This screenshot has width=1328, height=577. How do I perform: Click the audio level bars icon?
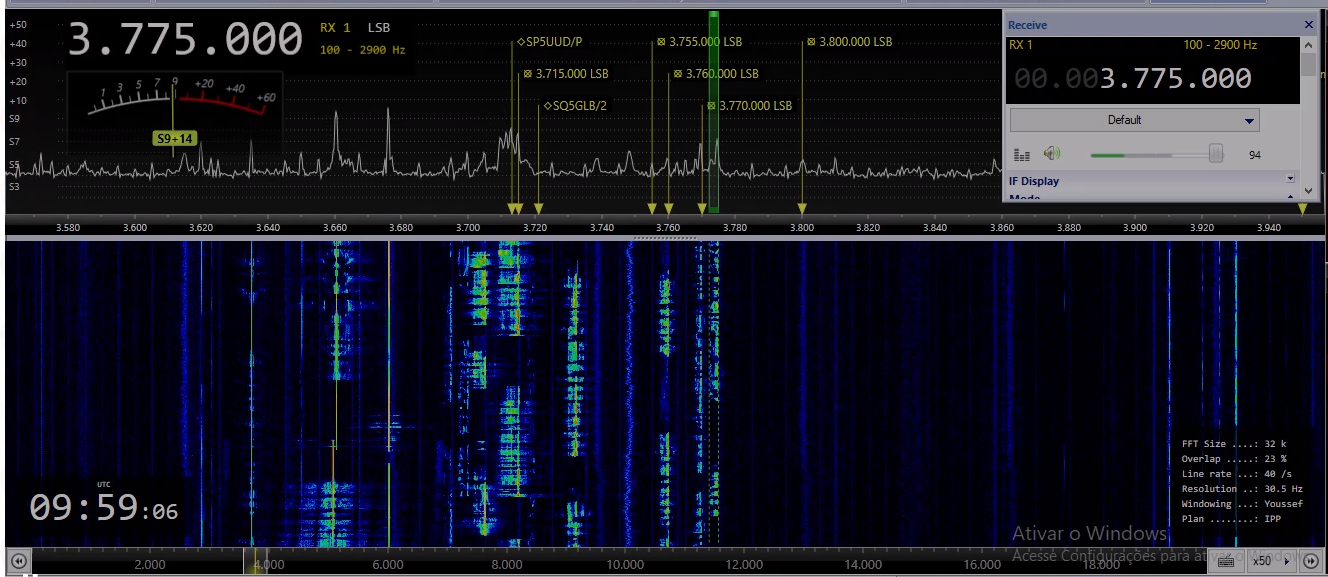1022,155
